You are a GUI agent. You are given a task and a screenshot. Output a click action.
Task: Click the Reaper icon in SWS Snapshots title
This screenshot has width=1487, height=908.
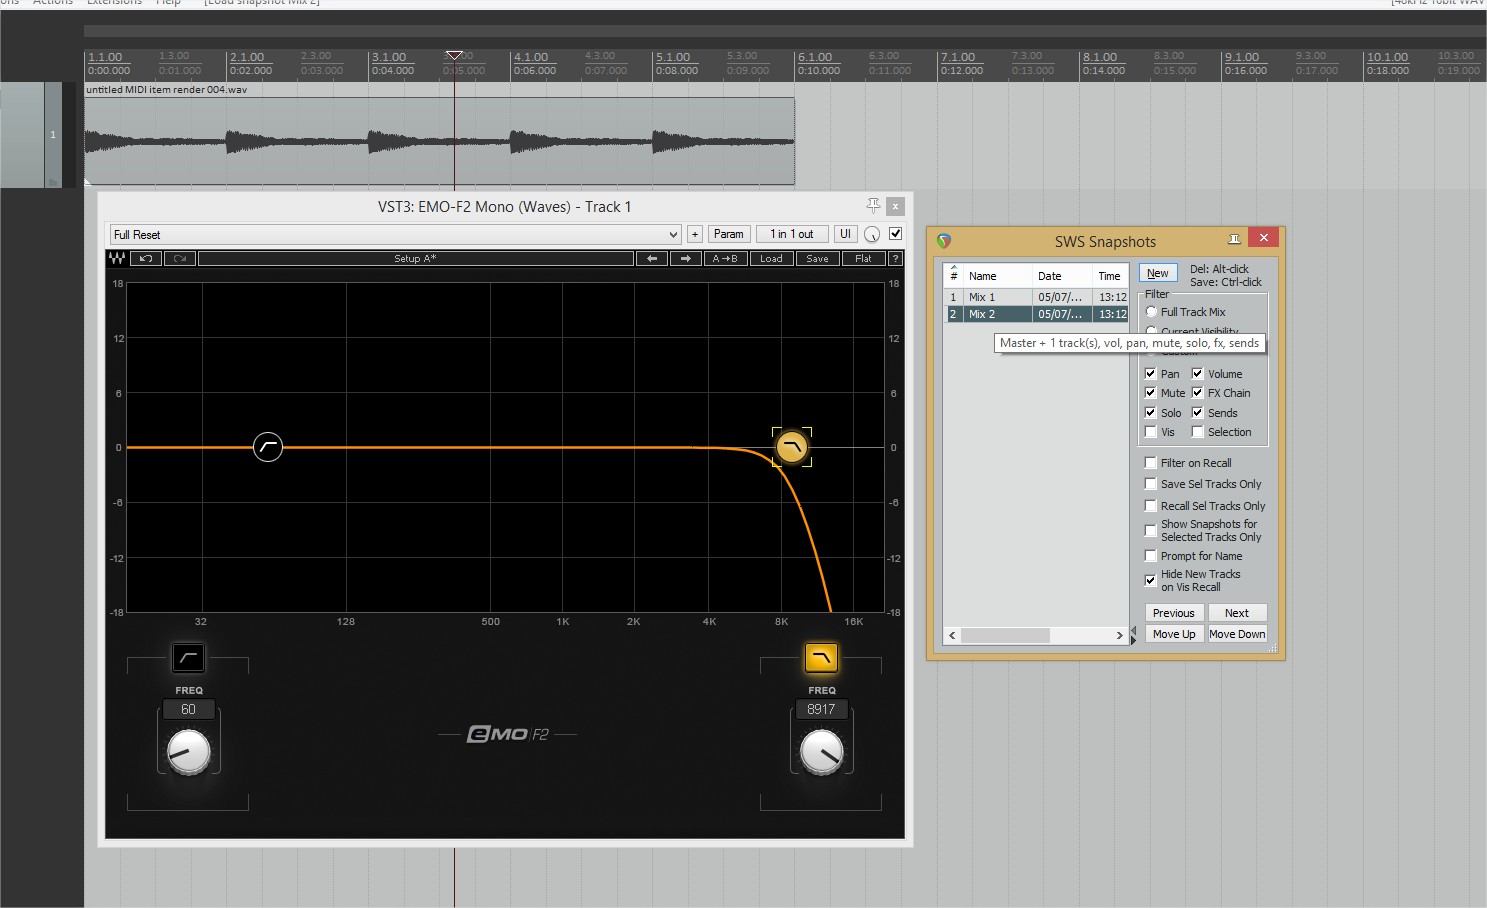[x=944, y=241]
